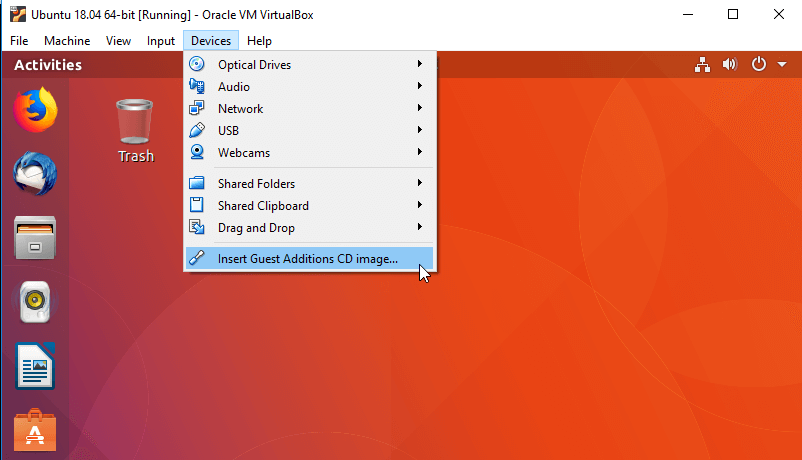Select the Optical Drives menu entry

(309, 64)
